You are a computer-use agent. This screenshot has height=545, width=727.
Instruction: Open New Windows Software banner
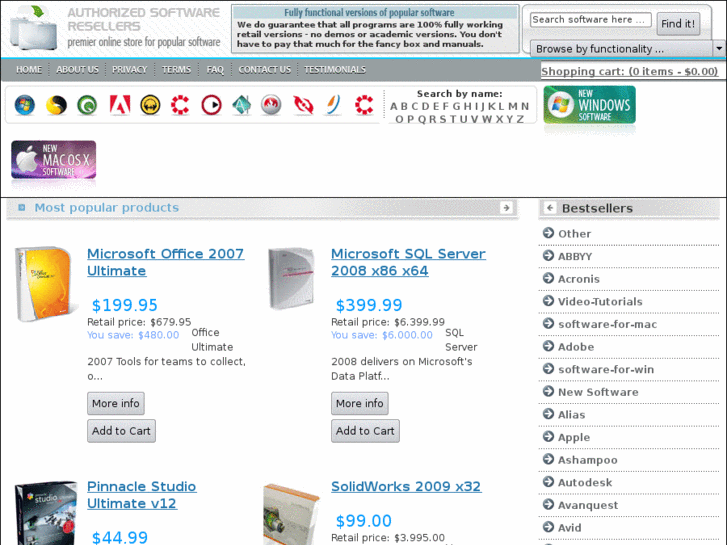(589, 105)
